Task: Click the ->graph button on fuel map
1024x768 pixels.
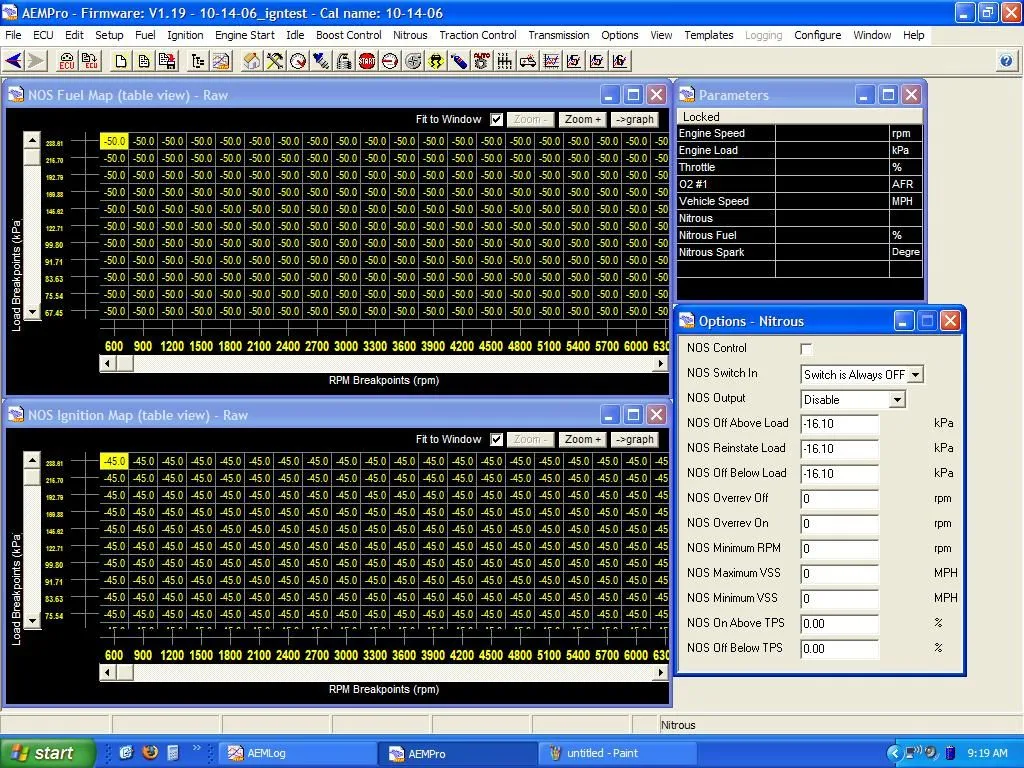Action: click(x=635, y=119)
